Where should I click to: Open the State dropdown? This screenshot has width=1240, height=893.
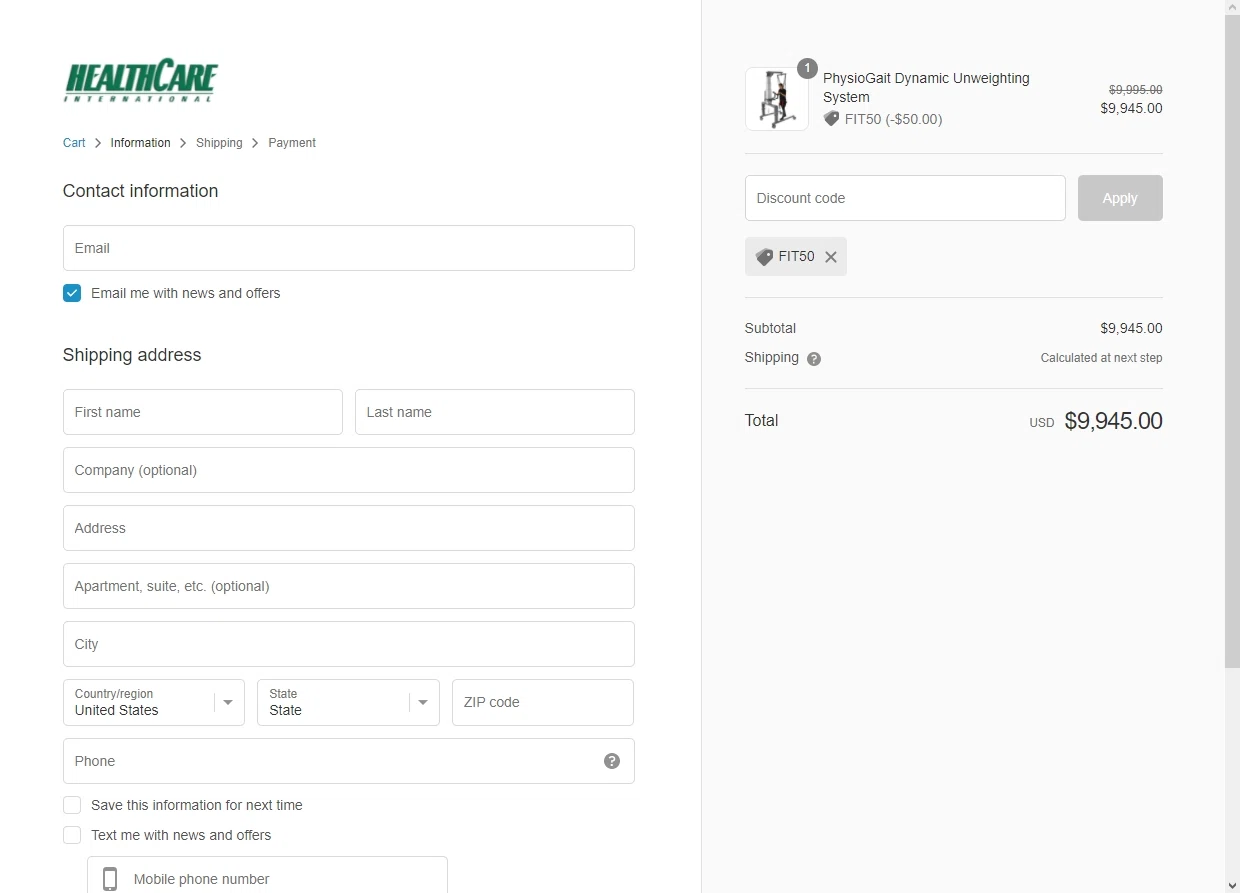coord(348,702)
